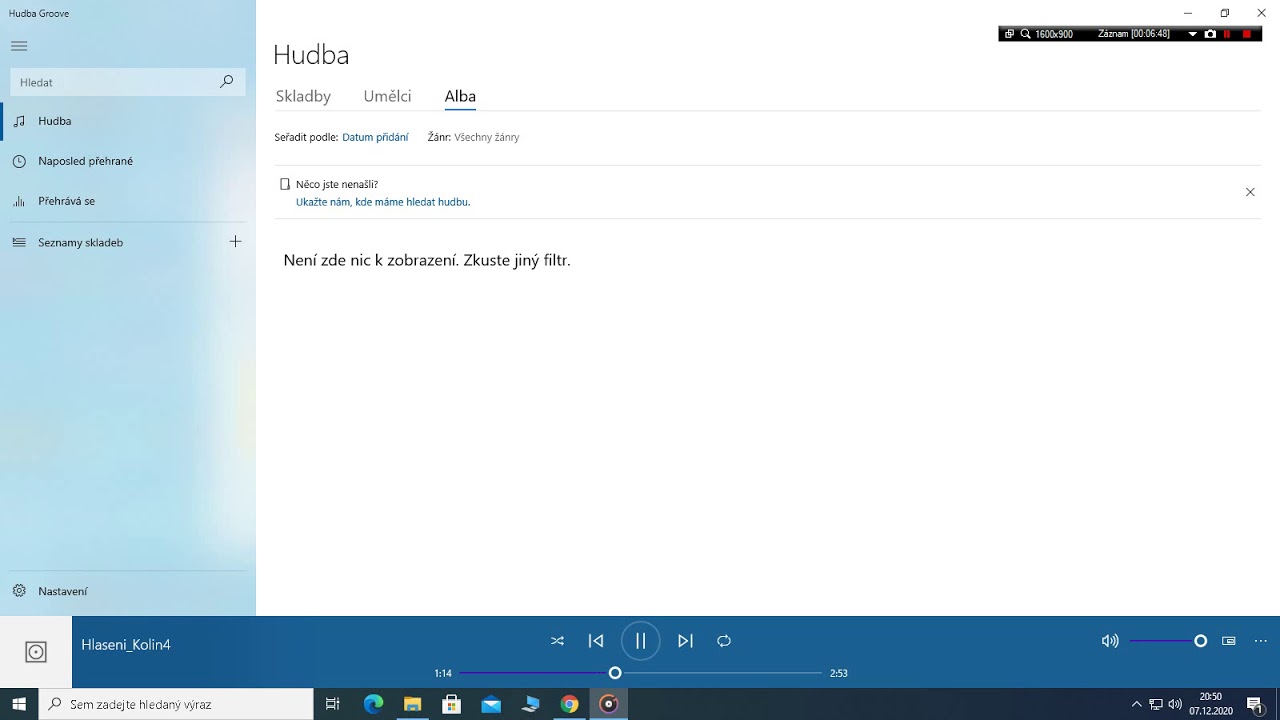Click the recorder zoom magnifier icon
This screenshot has height=720, width=1280.
[x=1025, y=34]
